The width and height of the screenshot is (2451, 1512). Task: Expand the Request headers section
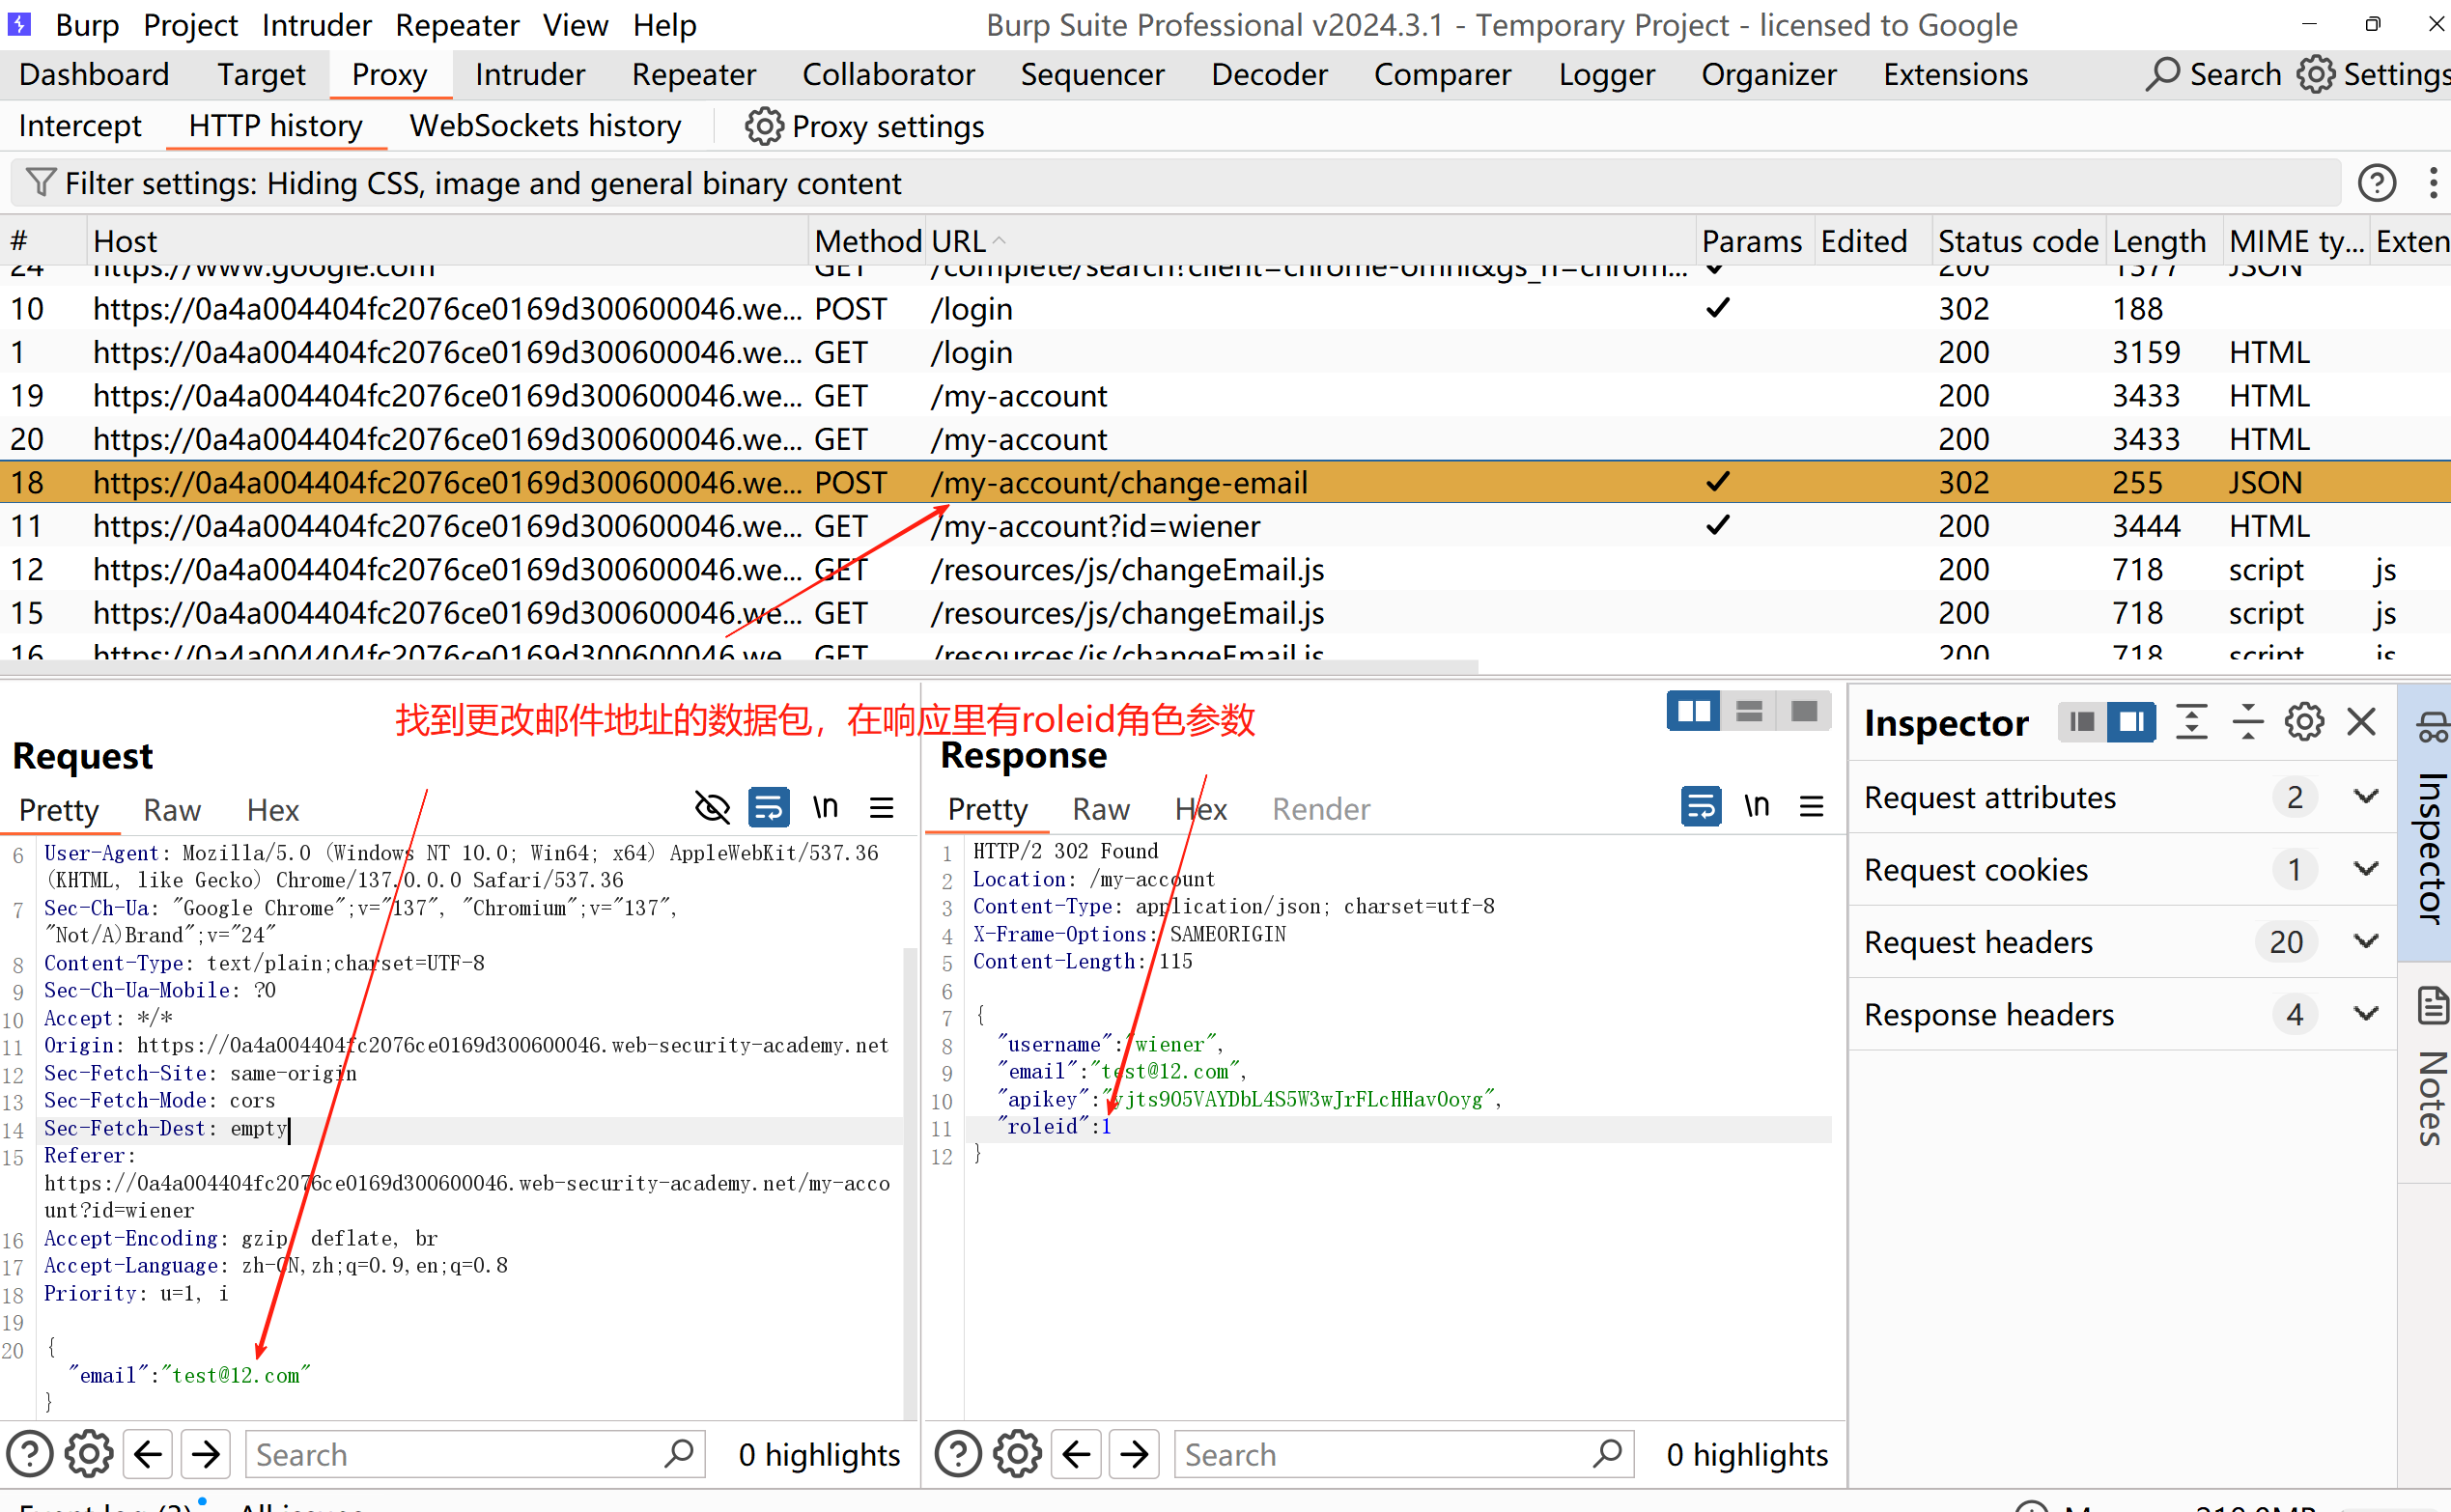(2366, 942)
